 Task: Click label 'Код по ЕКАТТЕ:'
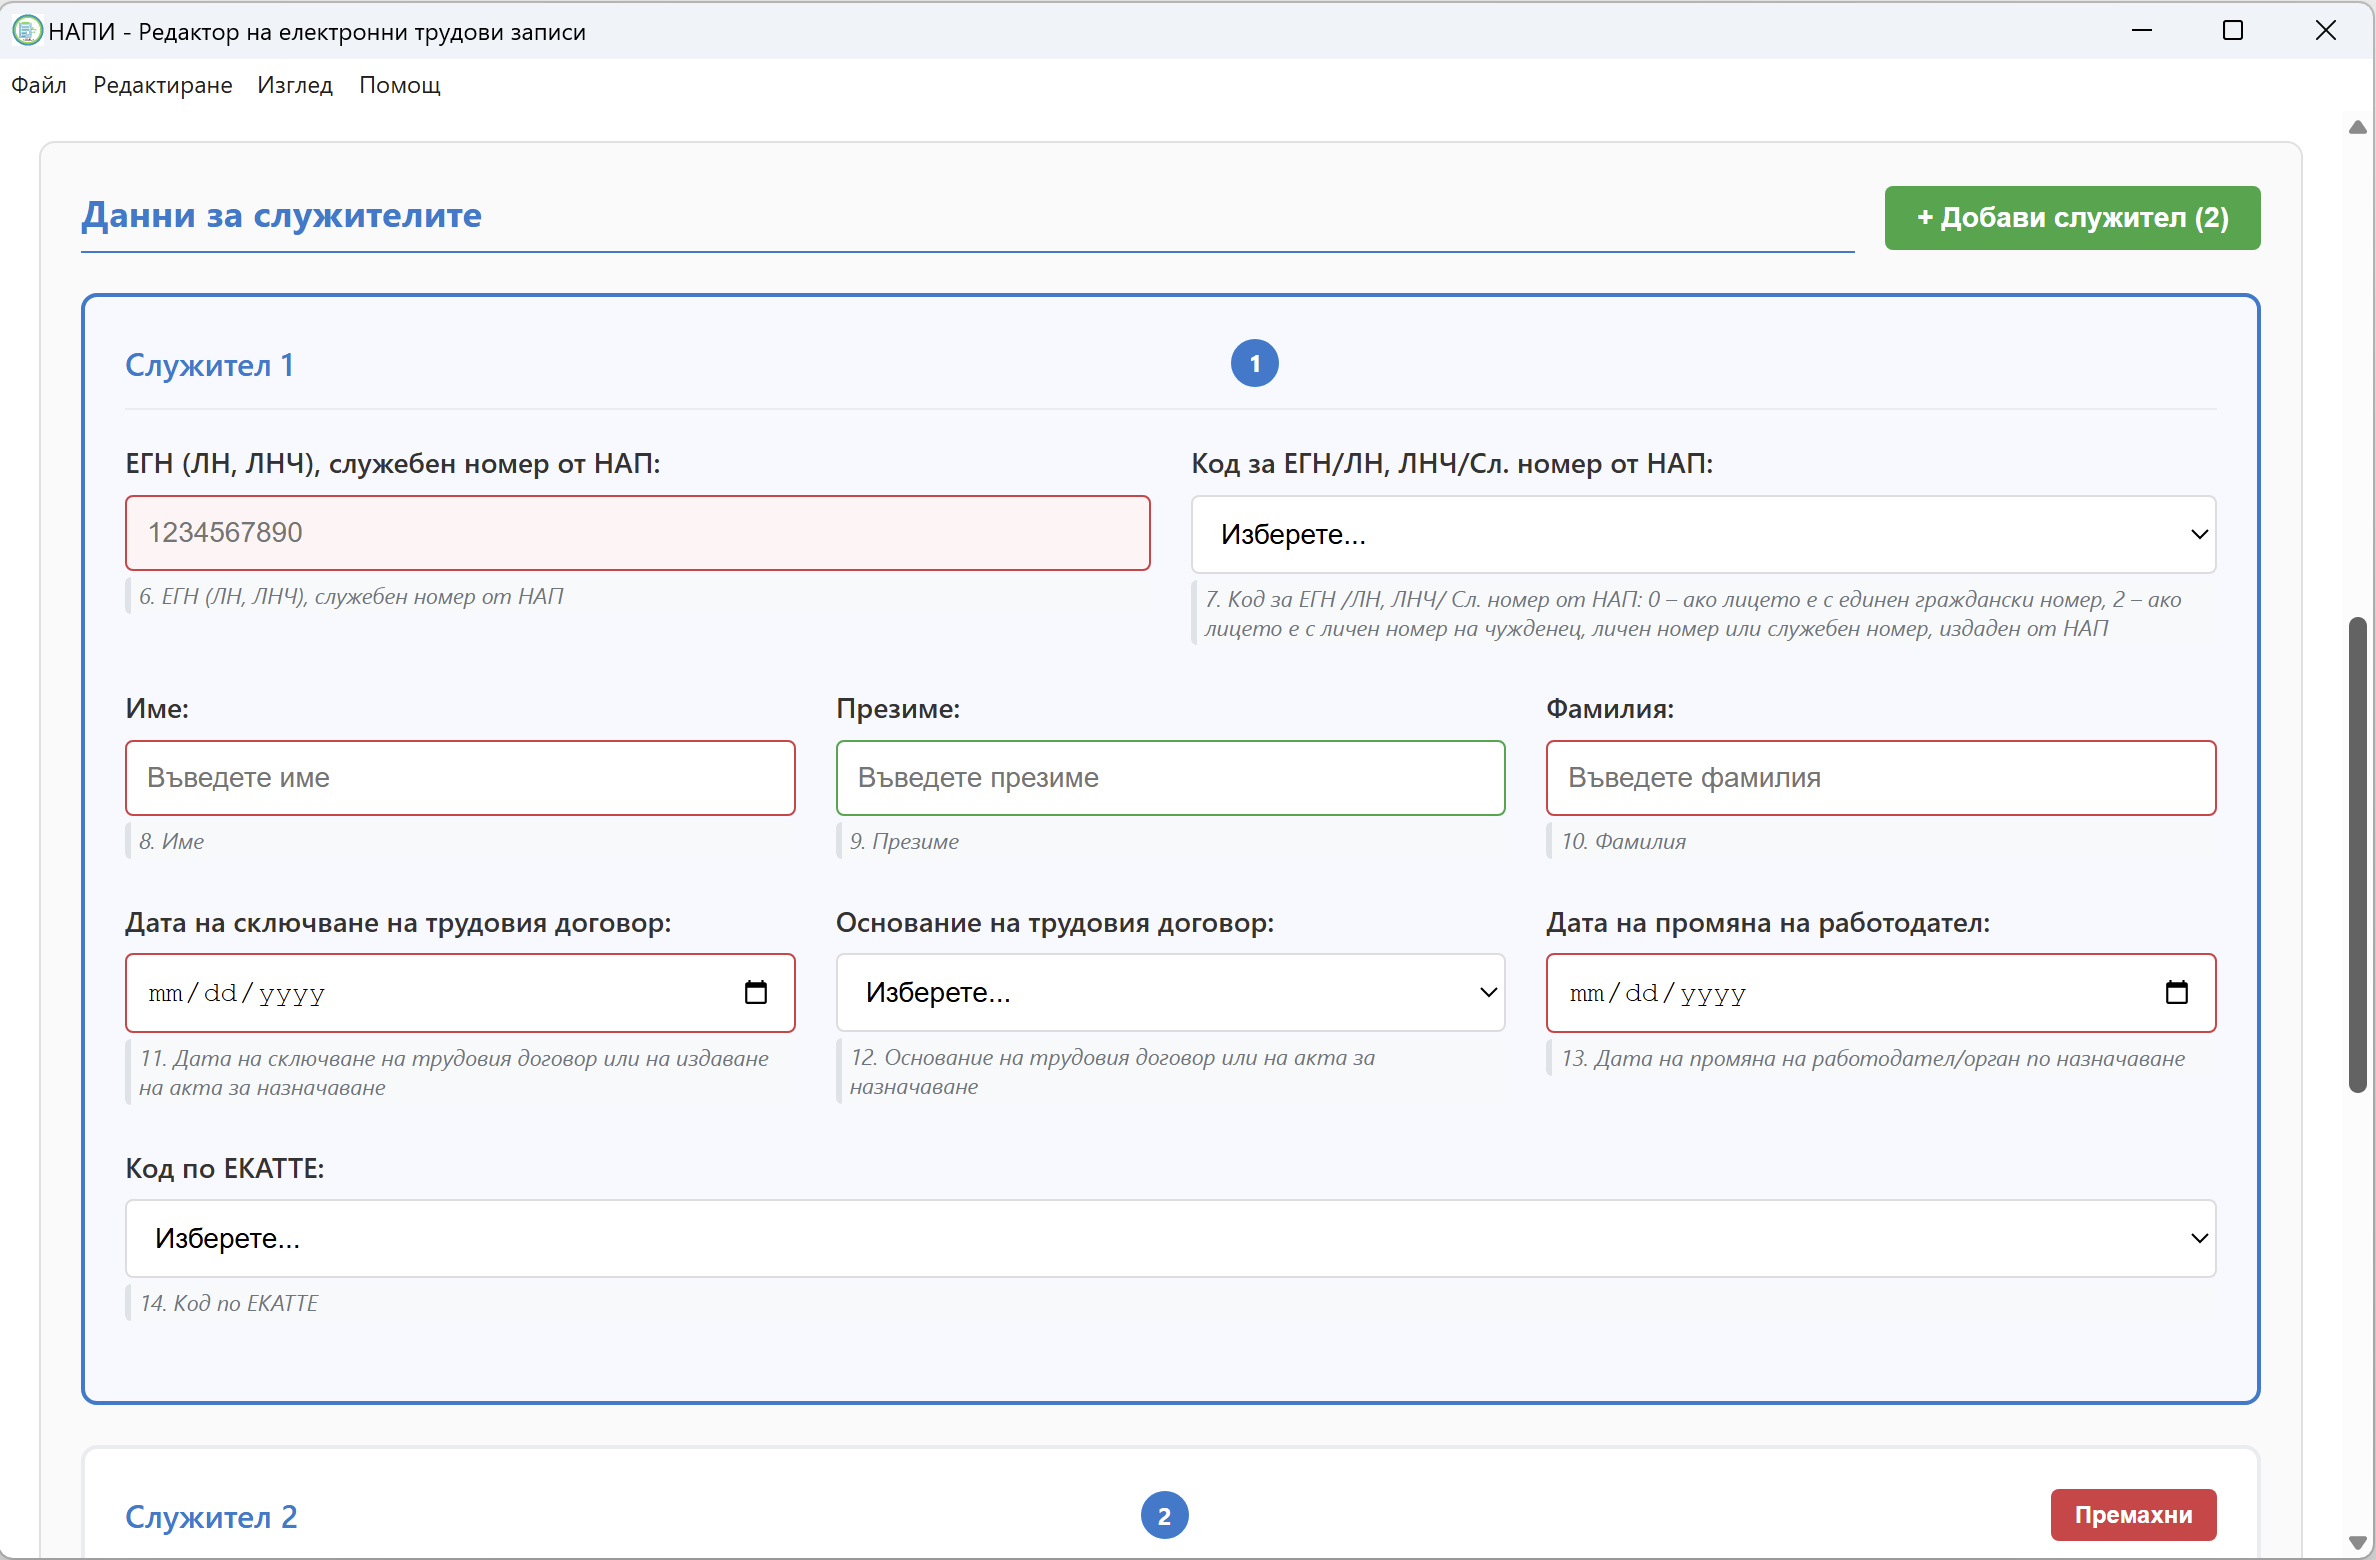[x=225, y=1168]
